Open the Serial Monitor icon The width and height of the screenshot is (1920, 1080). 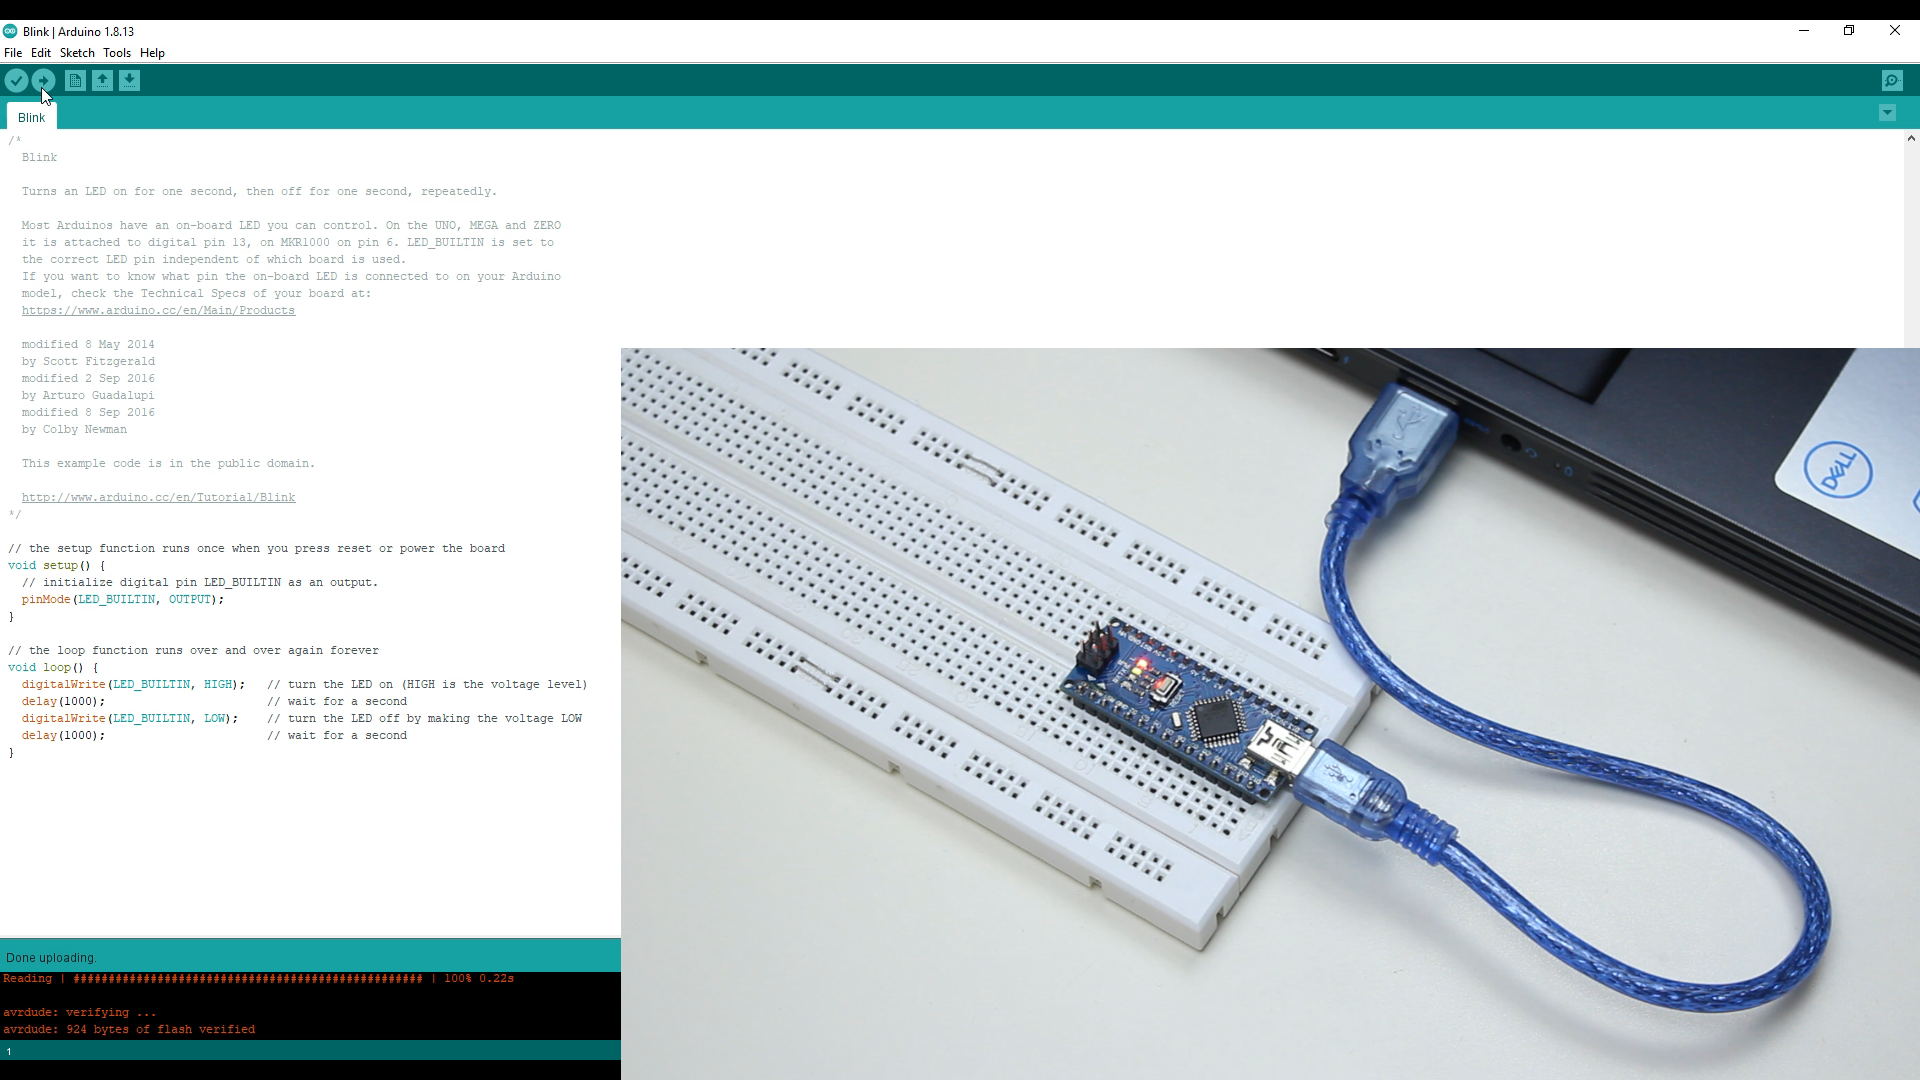click(x=1891, y=81)
